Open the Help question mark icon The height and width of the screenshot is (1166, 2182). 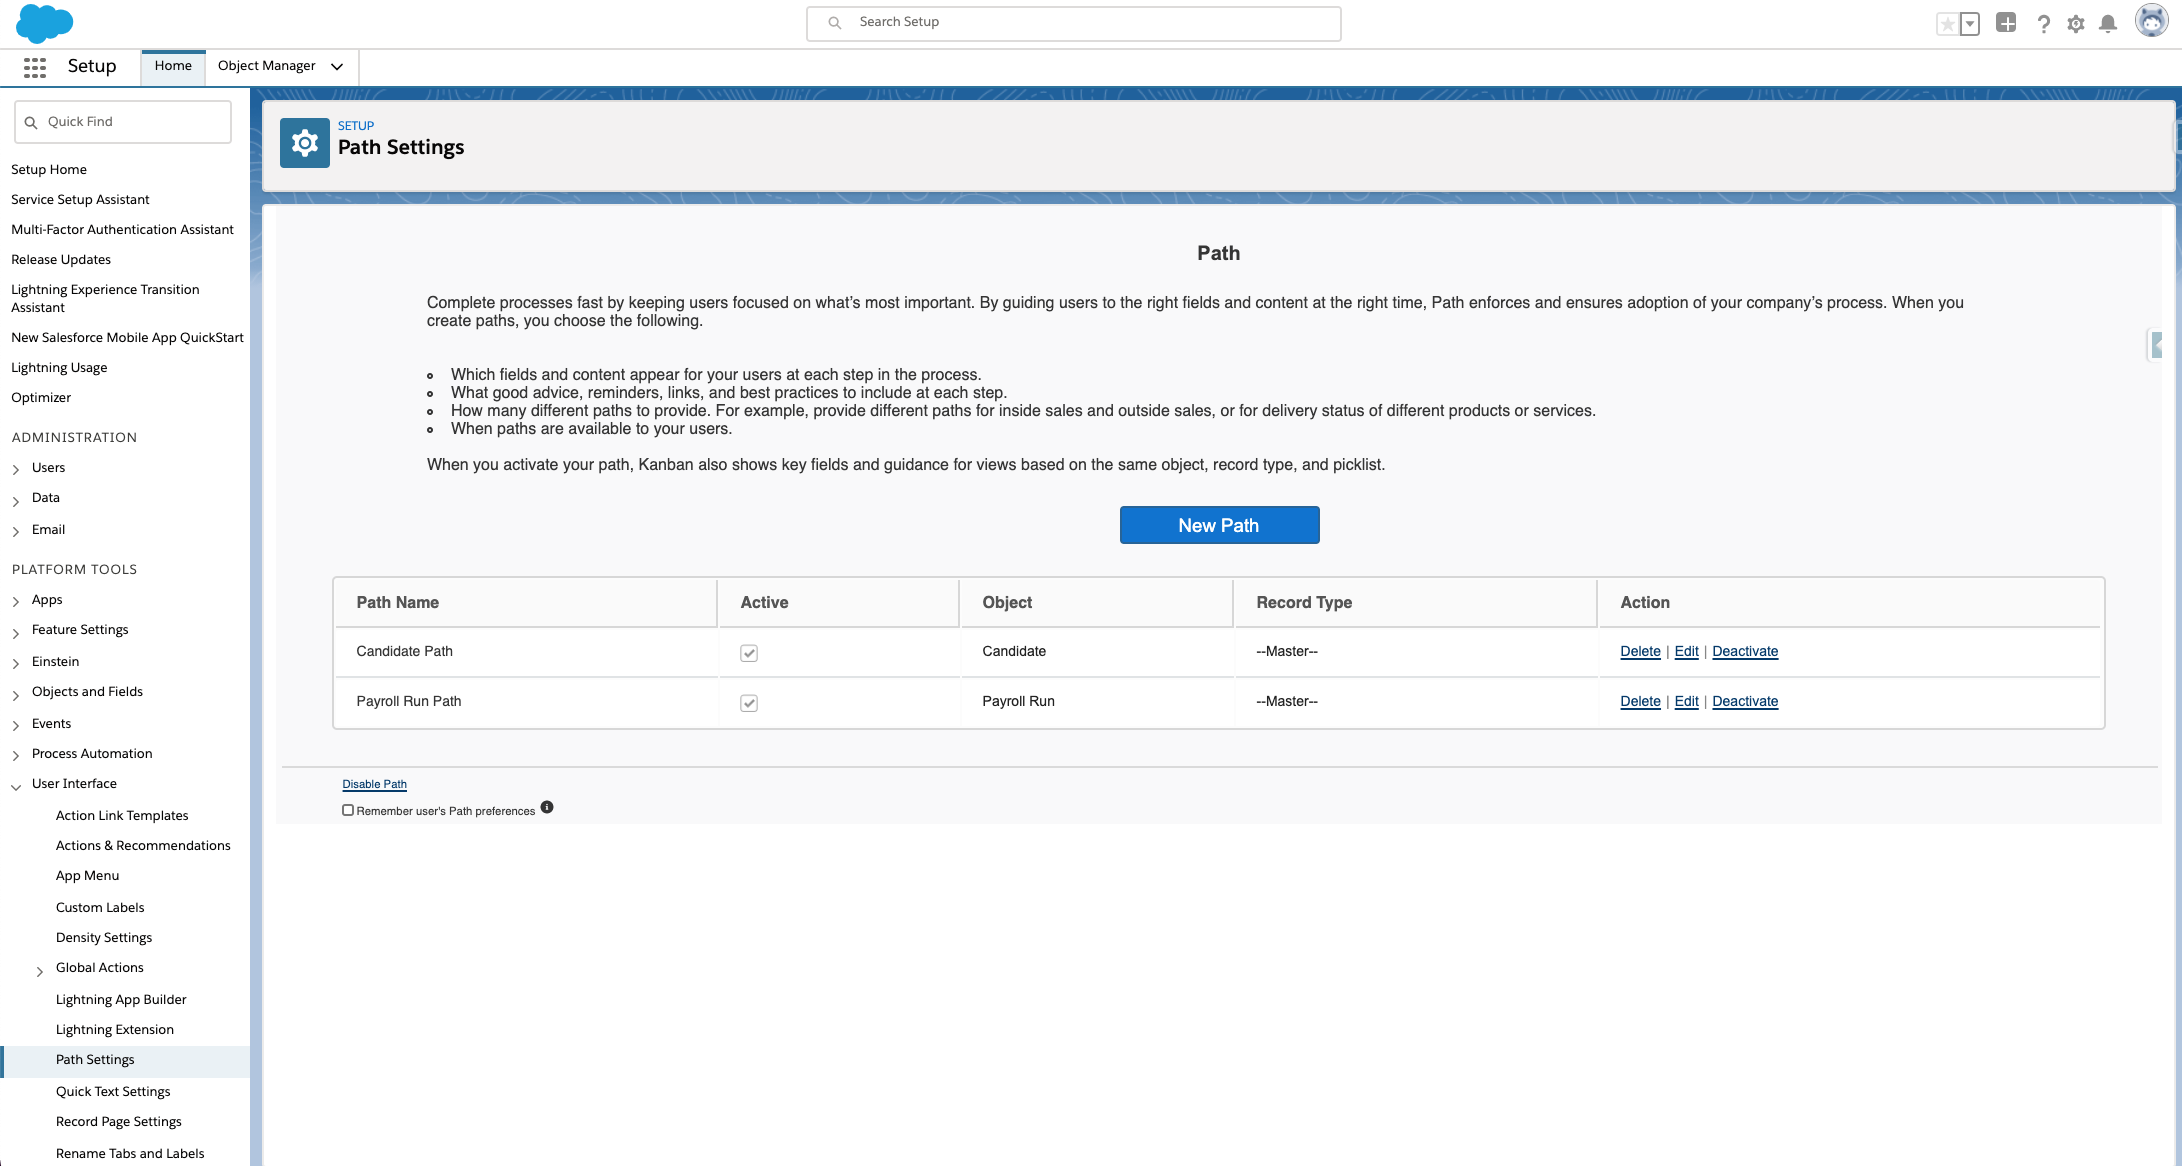(x=2043, y=24)
